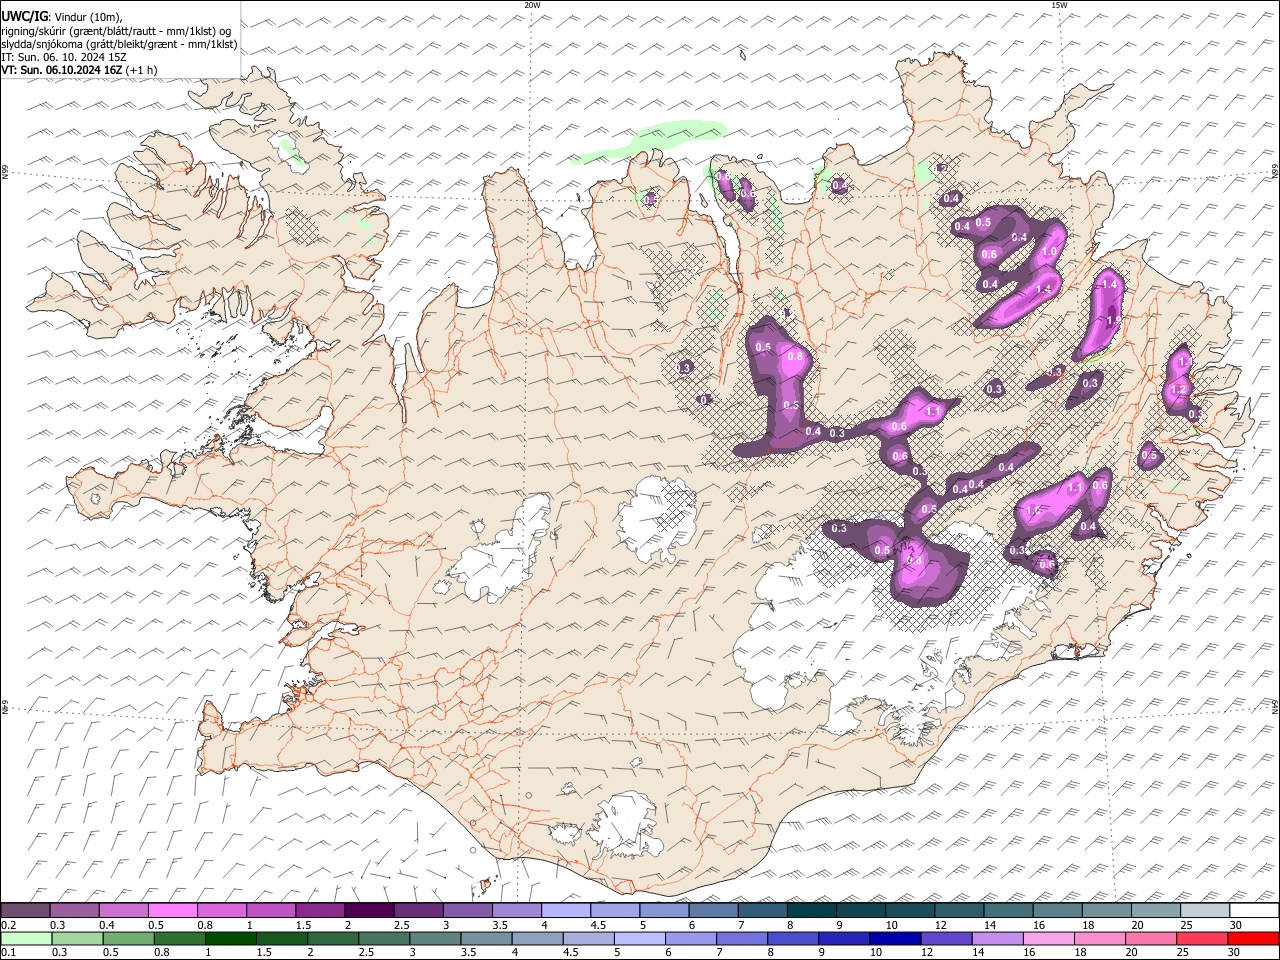Screen dimensions: 1280x960
Task: Pick the darkest purple 2 snow legend swatch
Action: (x=369, y=911)
